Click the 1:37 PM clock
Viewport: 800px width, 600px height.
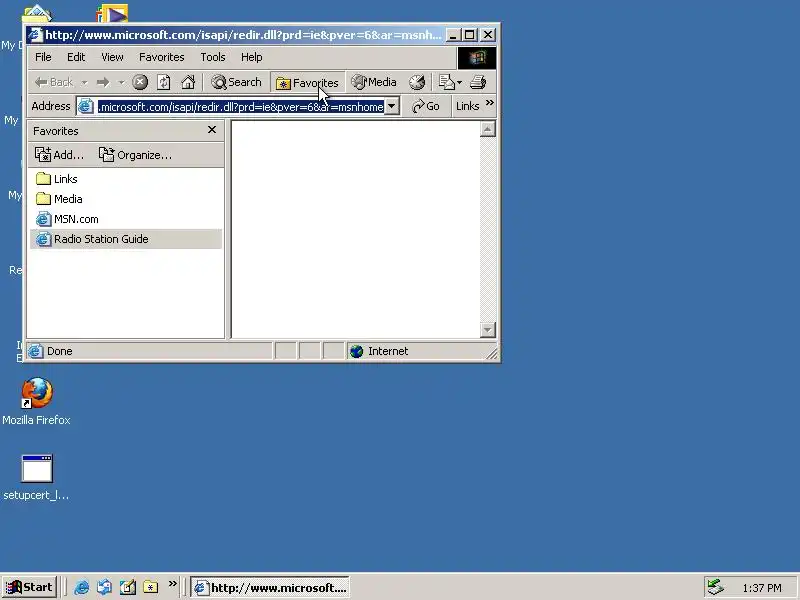coord(762,588)
